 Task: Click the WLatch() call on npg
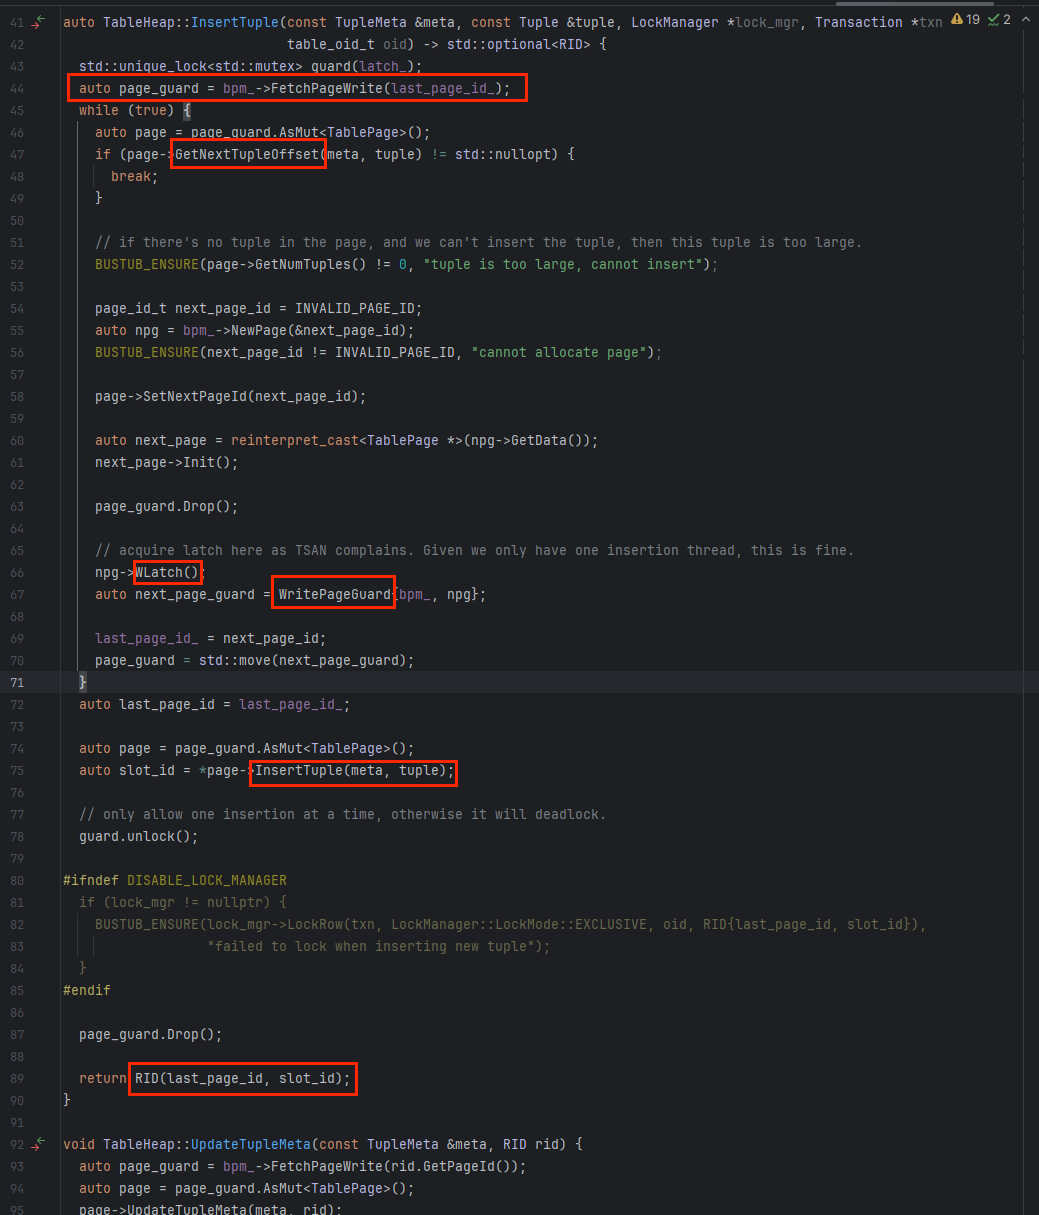pos(168,572)
